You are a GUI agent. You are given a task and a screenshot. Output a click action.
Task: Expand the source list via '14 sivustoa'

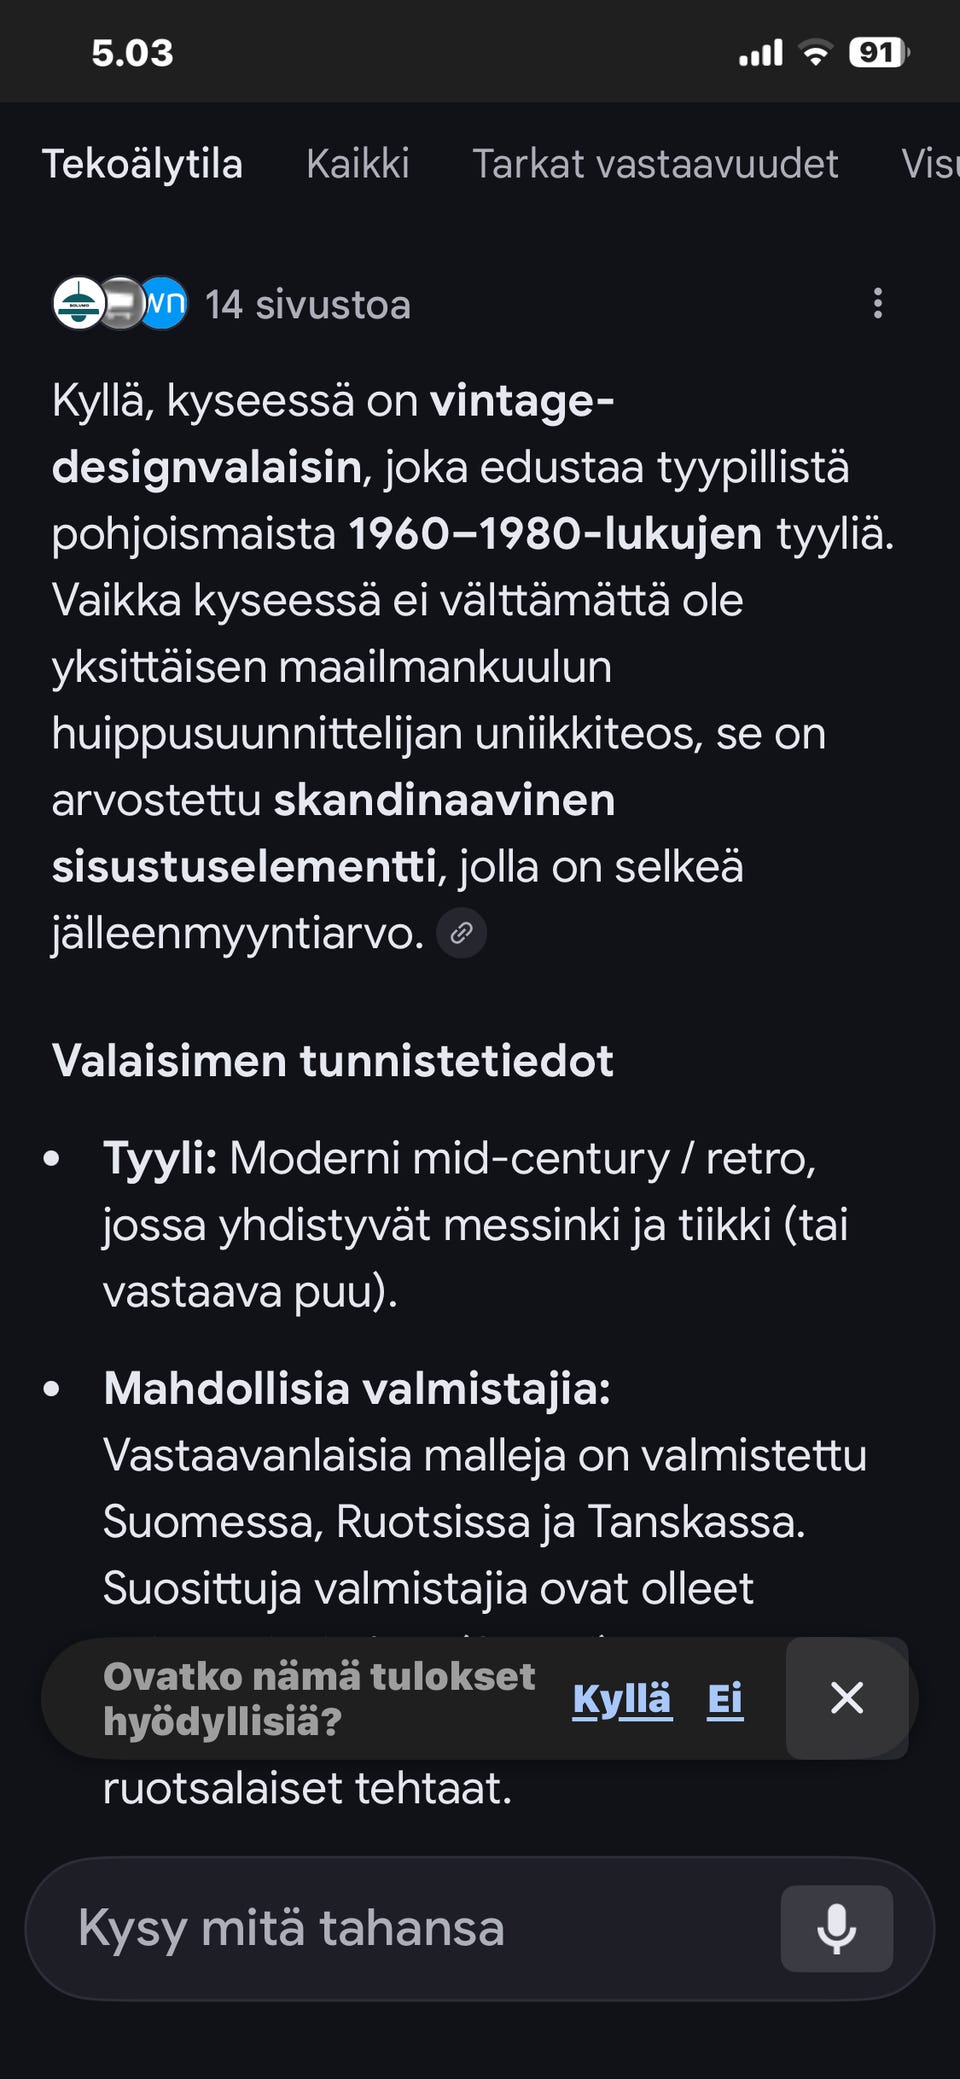308,305
